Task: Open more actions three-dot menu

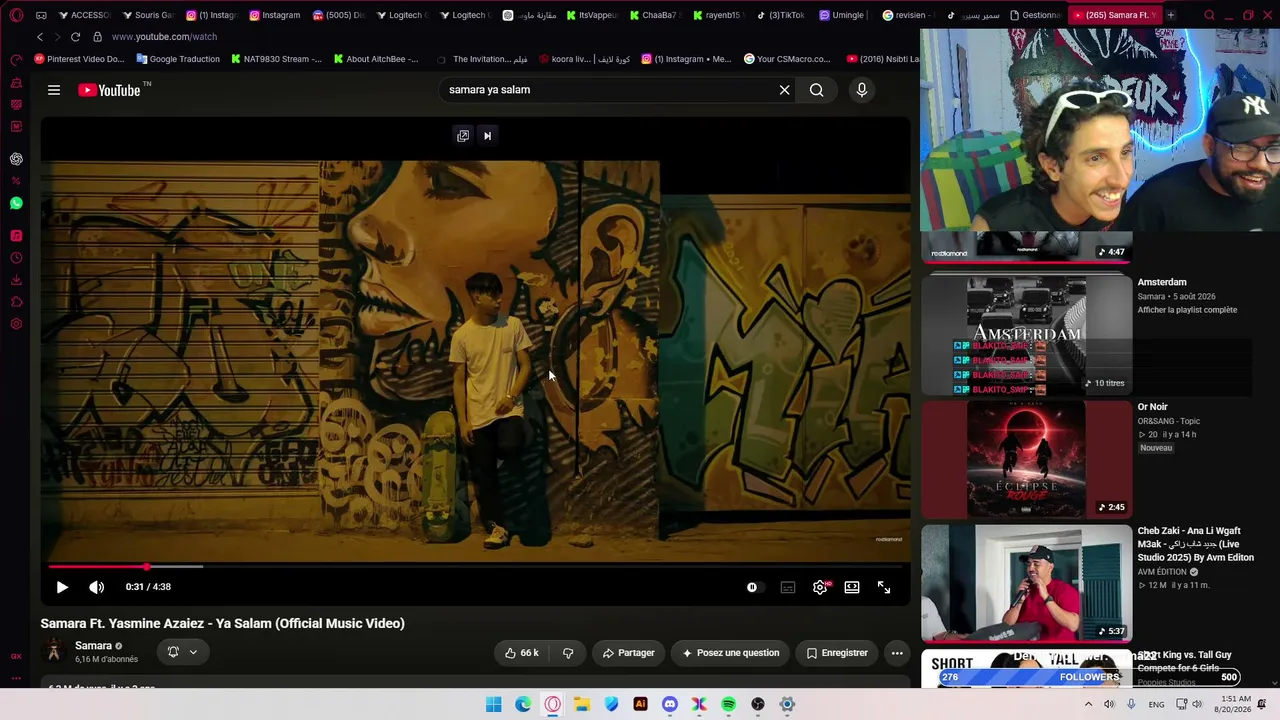Action: (897, 653)
